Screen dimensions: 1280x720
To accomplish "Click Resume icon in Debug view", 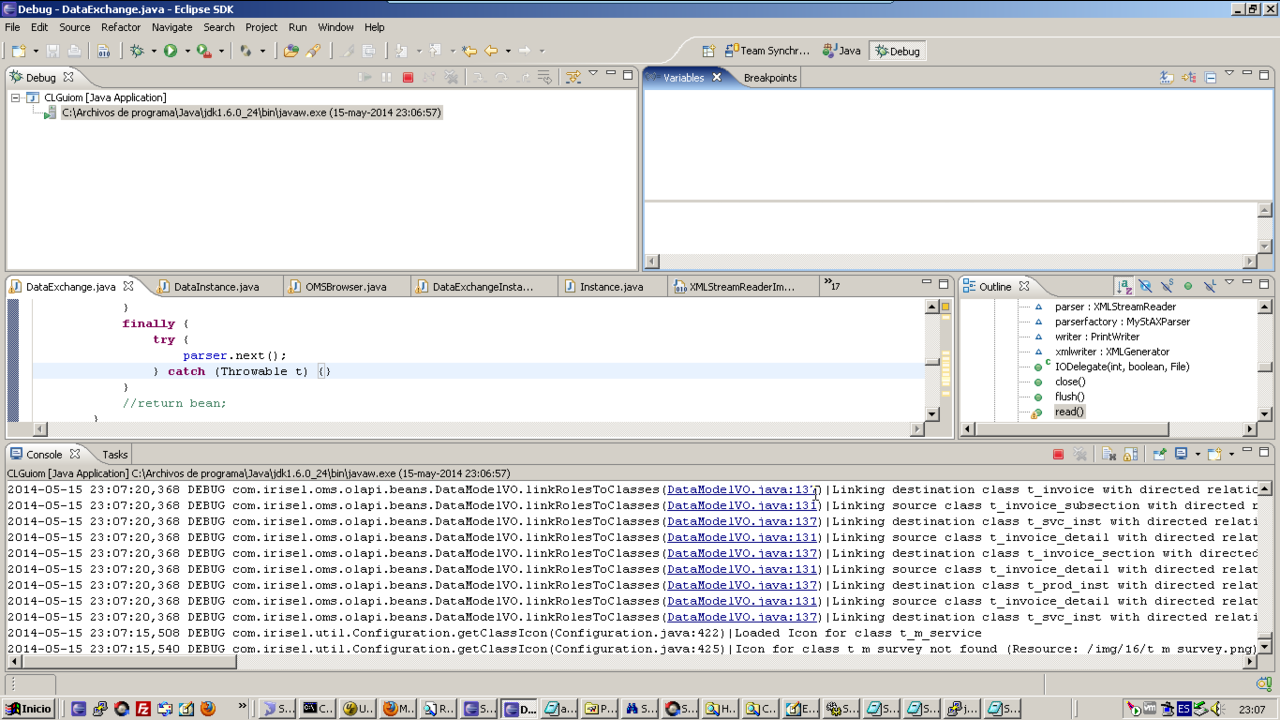I will [365, 77].
